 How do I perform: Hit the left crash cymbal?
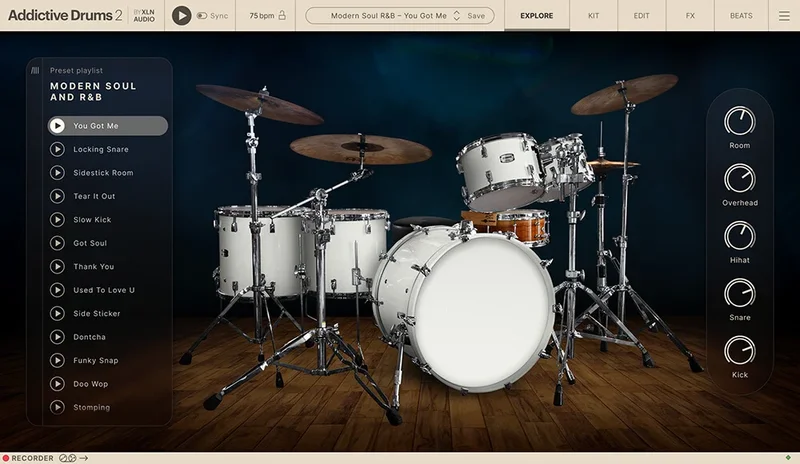259,104
